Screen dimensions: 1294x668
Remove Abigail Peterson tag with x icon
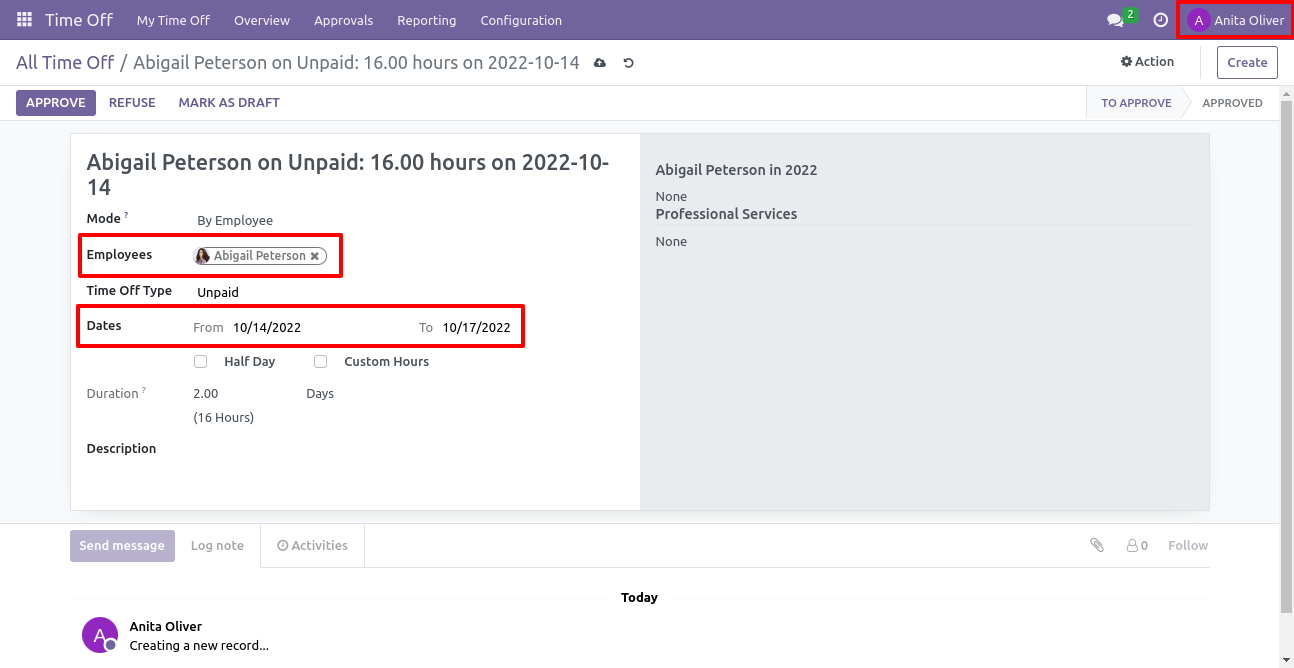314,256
